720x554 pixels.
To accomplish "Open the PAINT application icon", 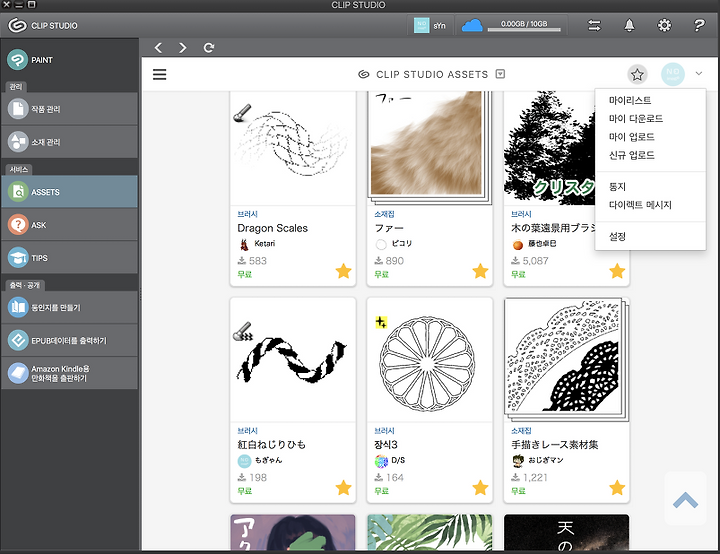I will coord(17,60).
